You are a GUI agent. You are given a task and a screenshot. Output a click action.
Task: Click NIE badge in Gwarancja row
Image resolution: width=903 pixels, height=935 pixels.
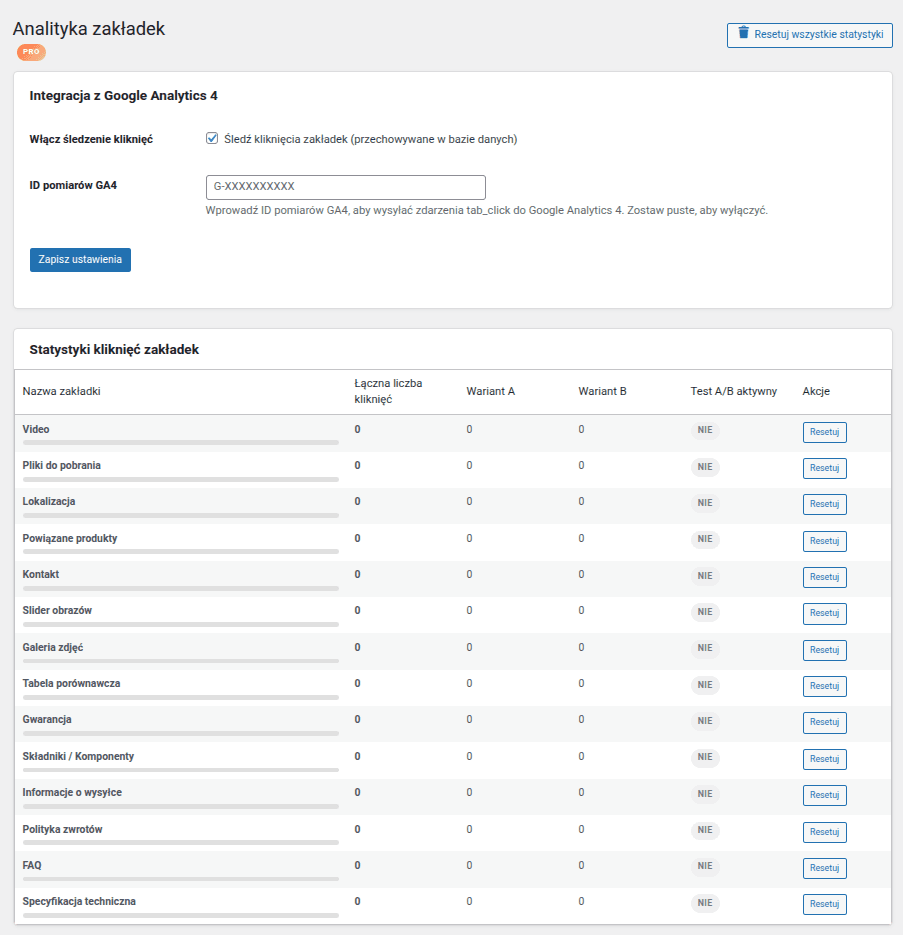(x=705, y=721)
